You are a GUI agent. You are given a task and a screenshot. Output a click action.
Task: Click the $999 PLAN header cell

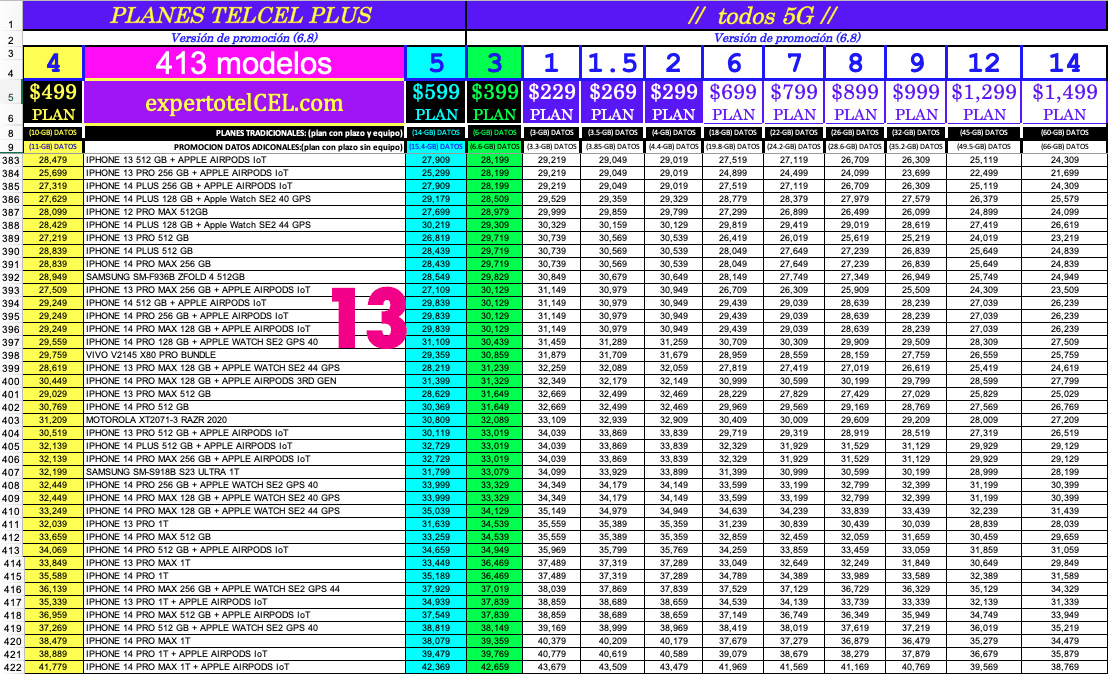917,103
